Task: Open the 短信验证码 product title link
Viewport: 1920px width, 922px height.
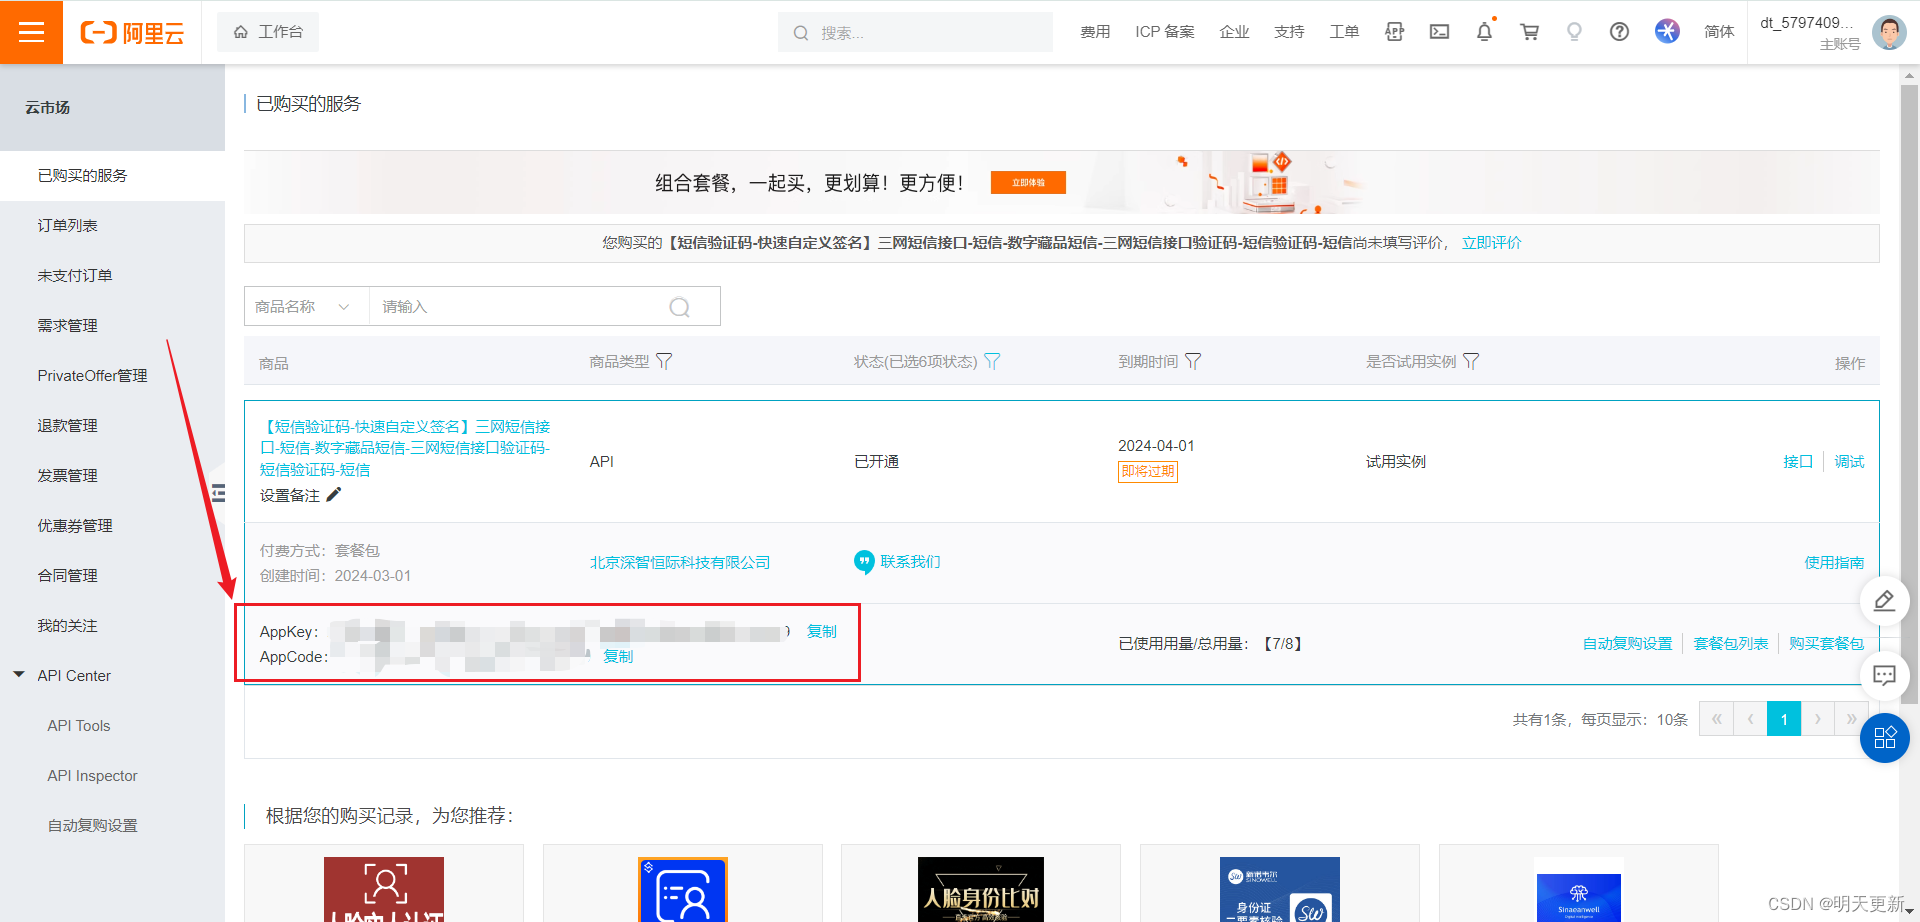Action: pos(405,448)
